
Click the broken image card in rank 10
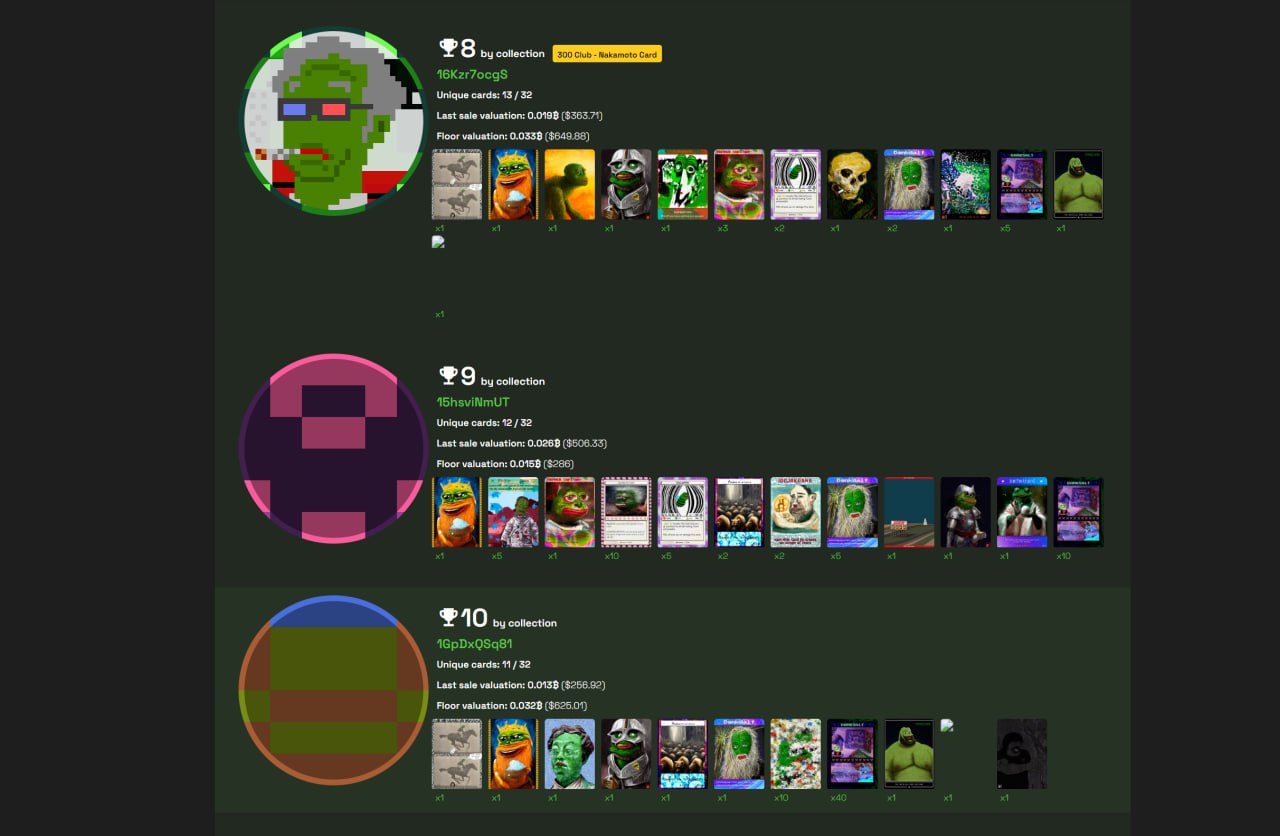947,725
